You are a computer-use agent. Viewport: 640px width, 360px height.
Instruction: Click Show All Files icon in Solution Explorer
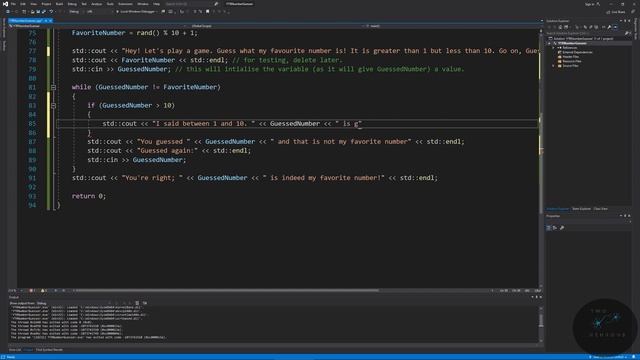596,27
